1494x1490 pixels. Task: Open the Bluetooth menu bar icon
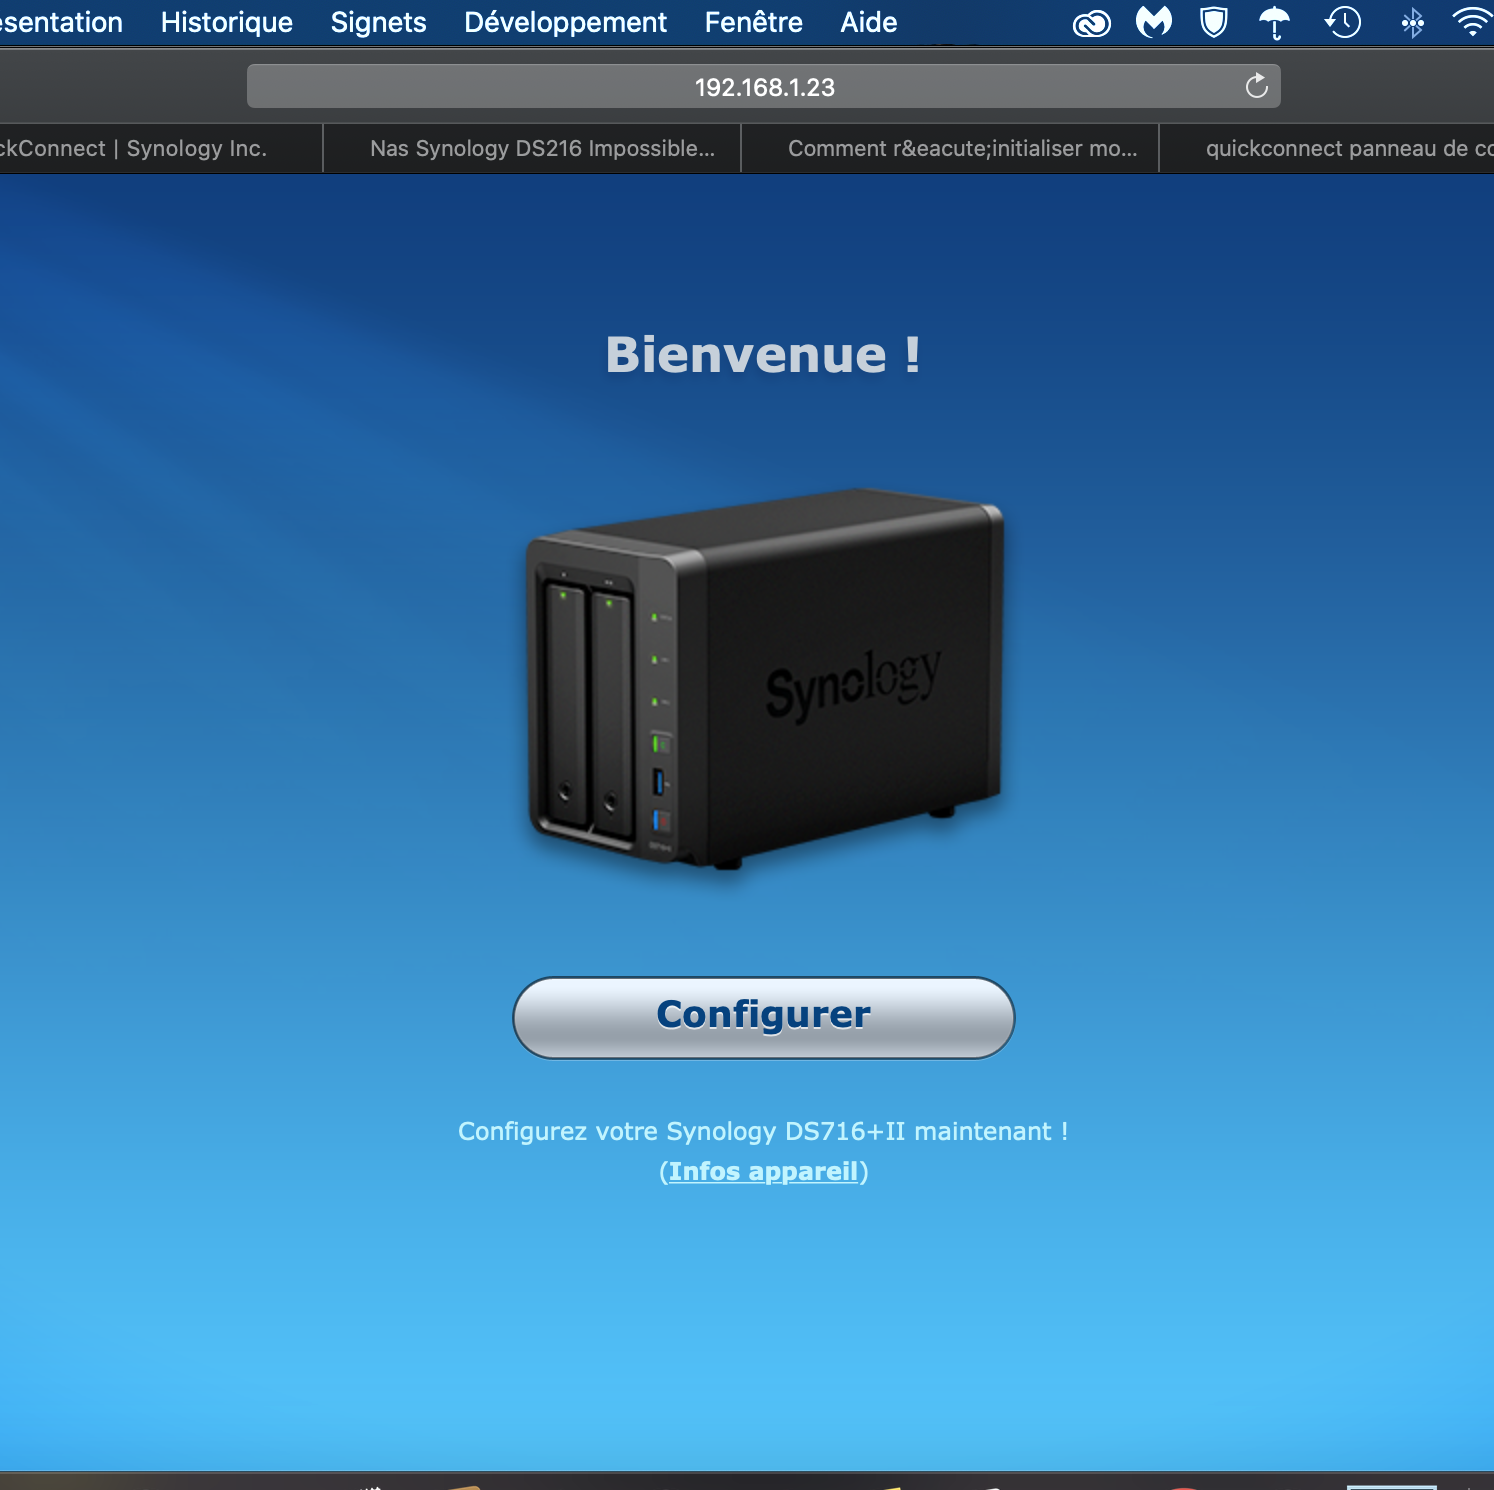[1412, 22]
